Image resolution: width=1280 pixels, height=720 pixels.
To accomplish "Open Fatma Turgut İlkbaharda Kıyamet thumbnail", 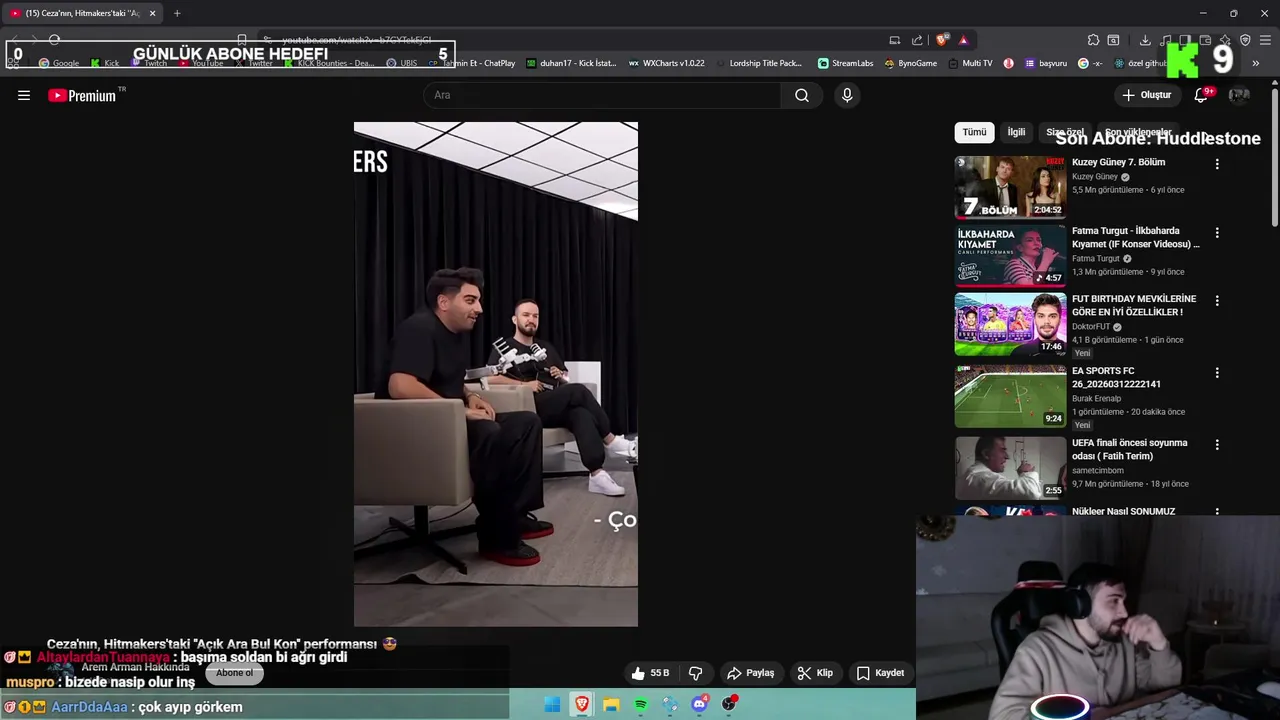I will [x=1010, y=256].
